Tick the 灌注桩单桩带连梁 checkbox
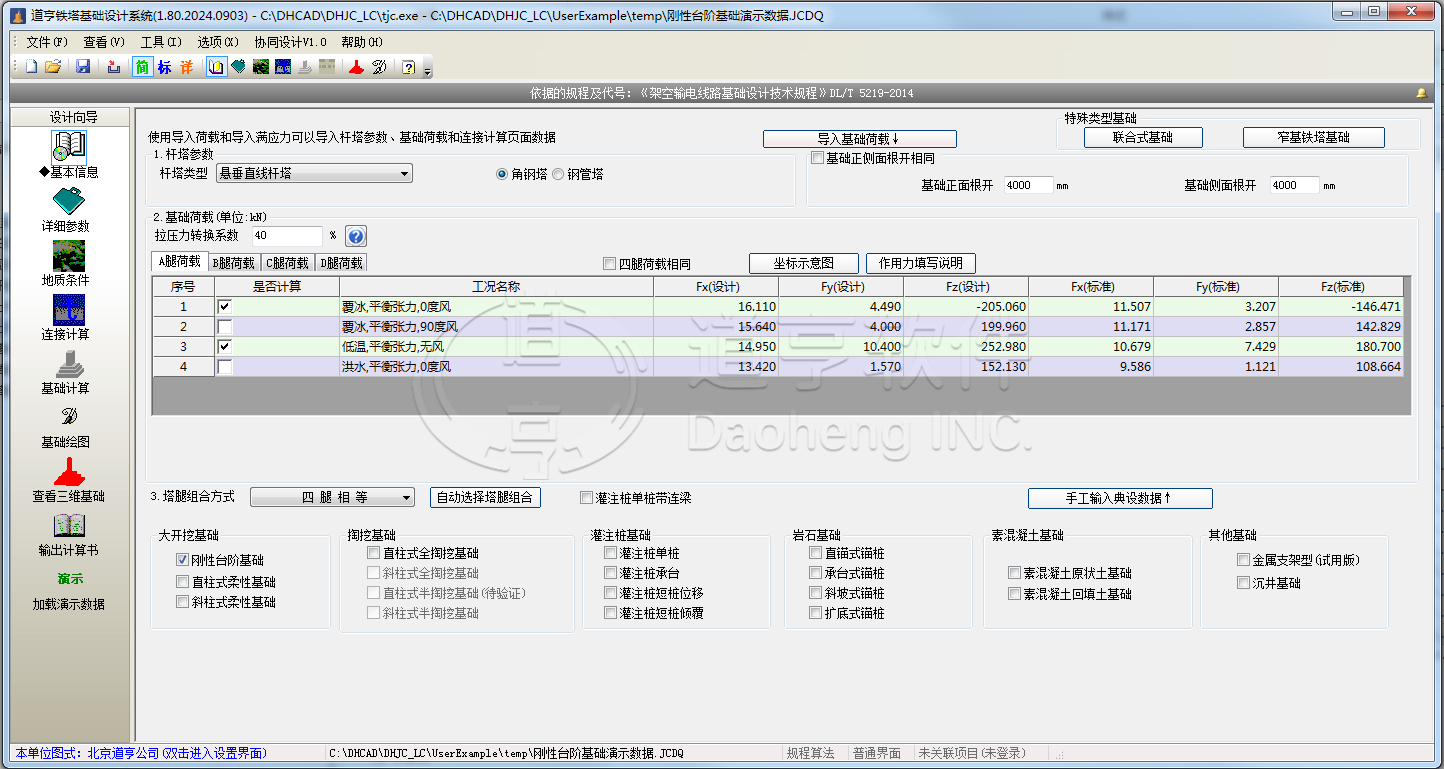This screenshot has width=1444, height=769. point(587,498)
